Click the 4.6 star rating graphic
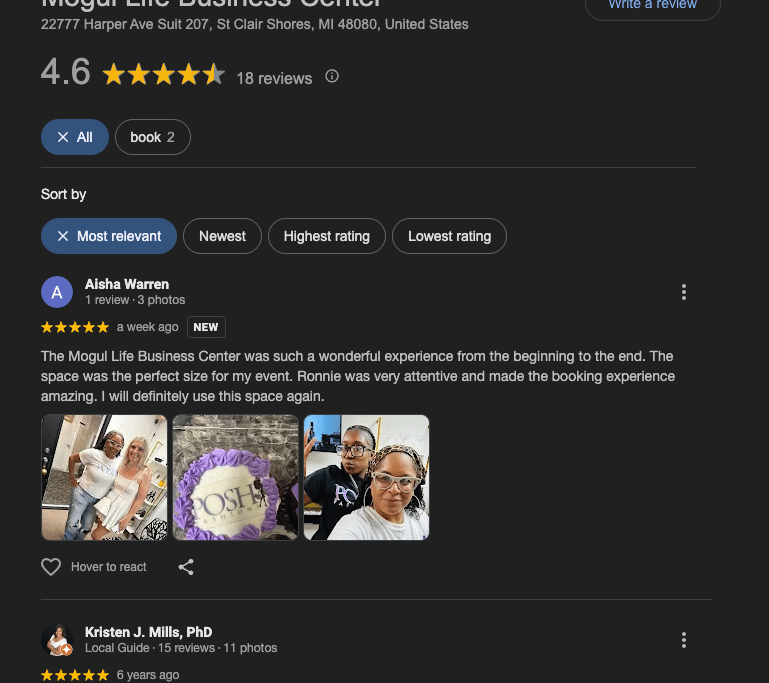This screenshot has width=769, height=683. [164, 75]
